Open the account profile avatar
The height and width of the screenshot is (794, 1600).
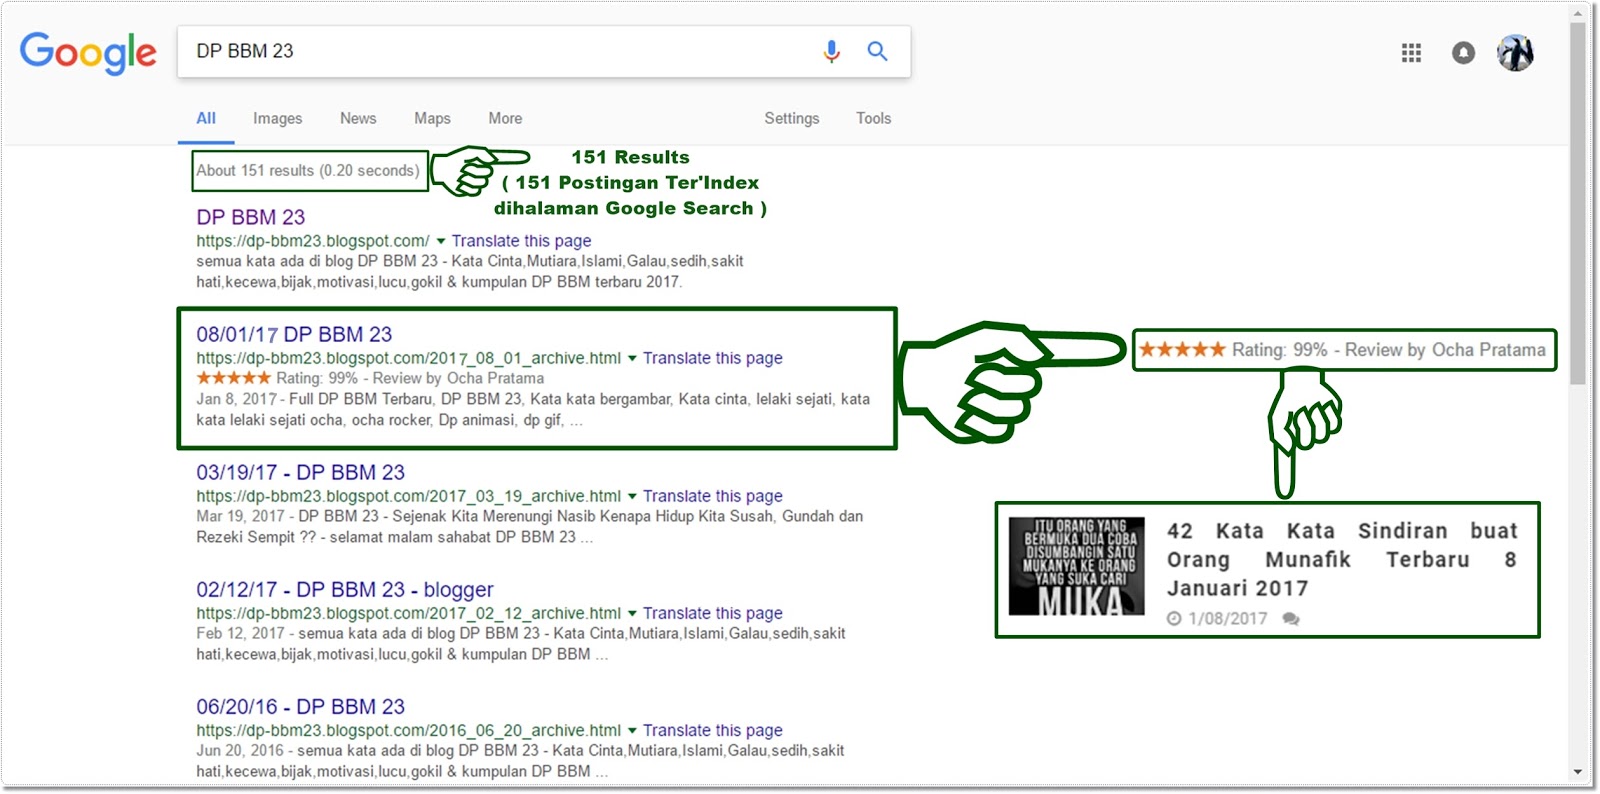[x=1515, y=53]
